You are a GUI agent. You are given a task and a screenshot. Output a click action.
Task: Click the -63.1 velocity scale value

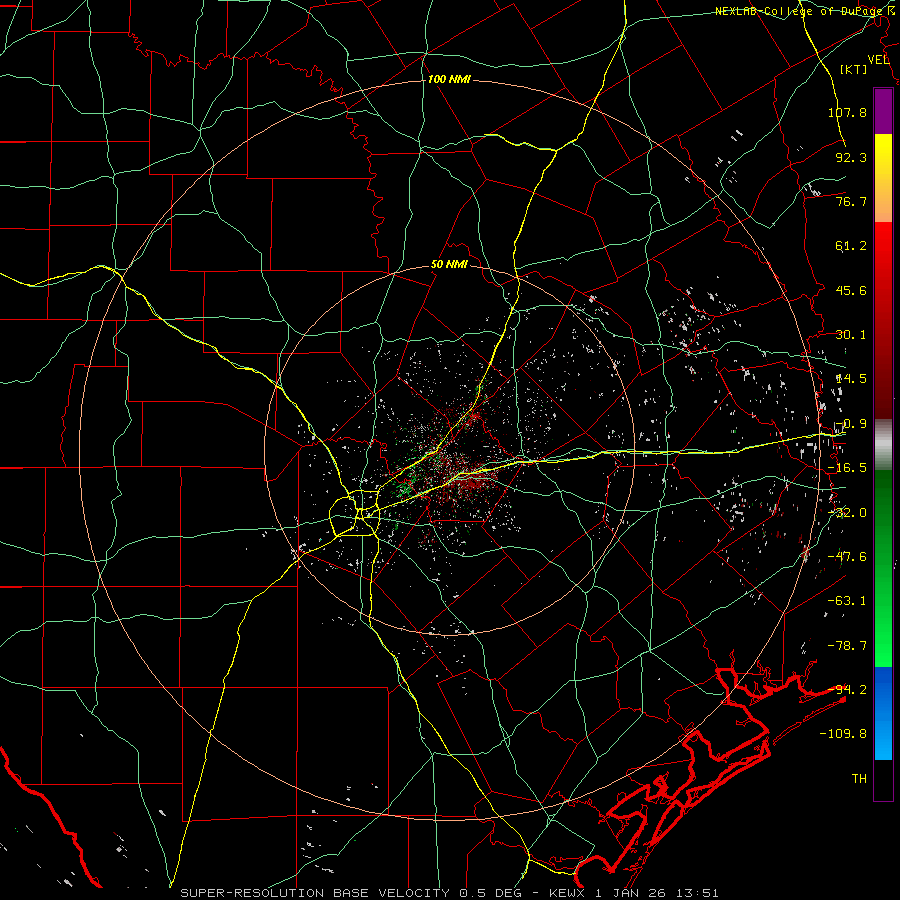pos(847,601)
